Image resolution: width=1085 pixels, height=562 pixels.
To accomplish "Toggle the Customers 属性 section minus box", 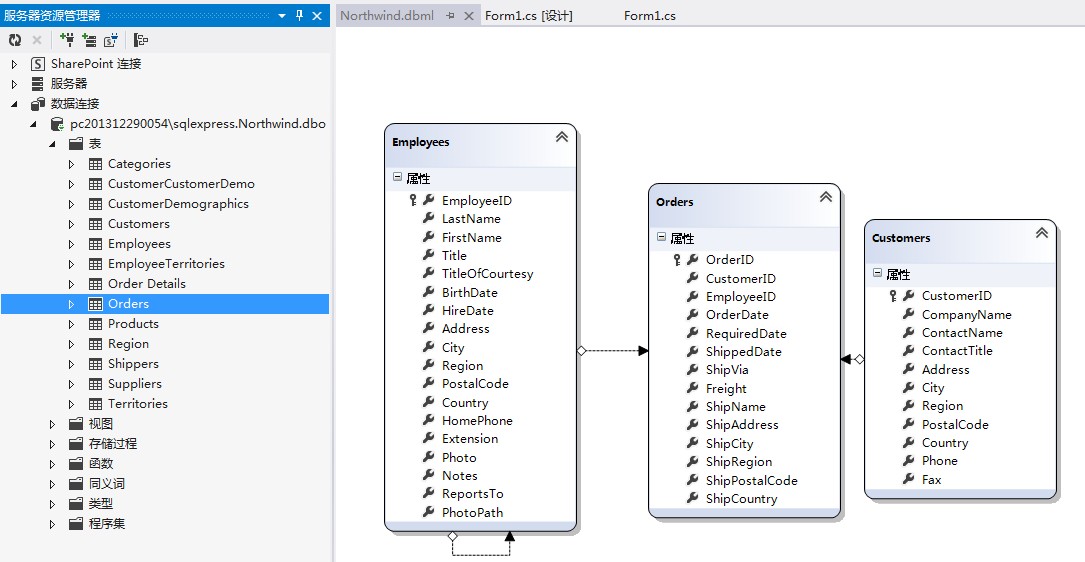I will [877, 273].
